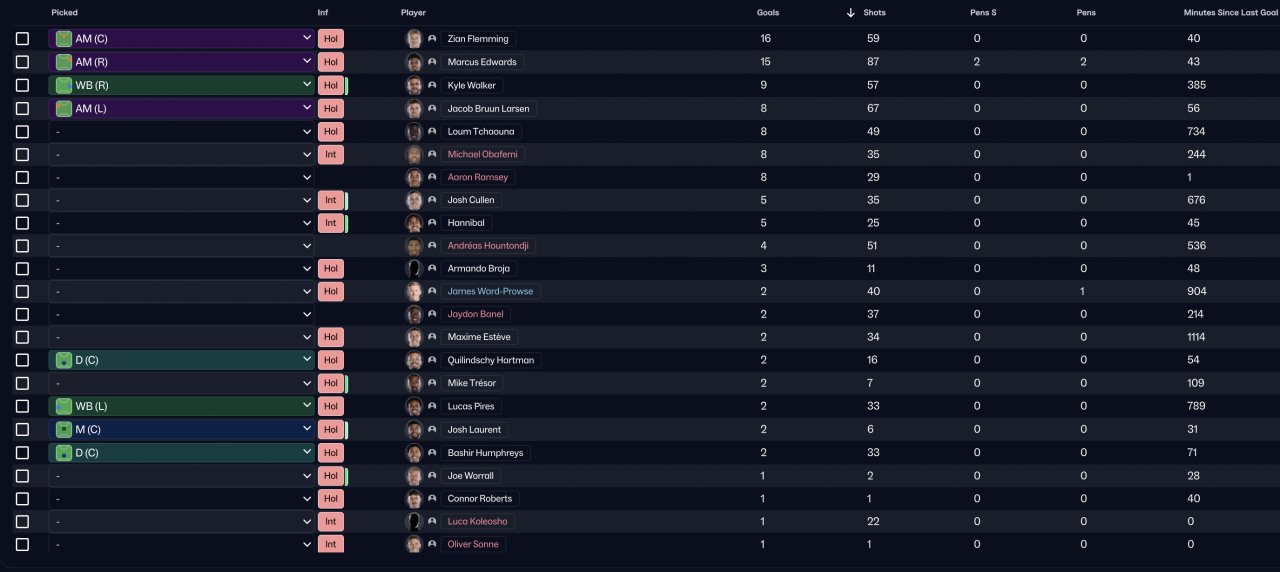The image size is (1280, 572).
Task: Click the pitch icon beside WB (L)
Action: (64, 406)
